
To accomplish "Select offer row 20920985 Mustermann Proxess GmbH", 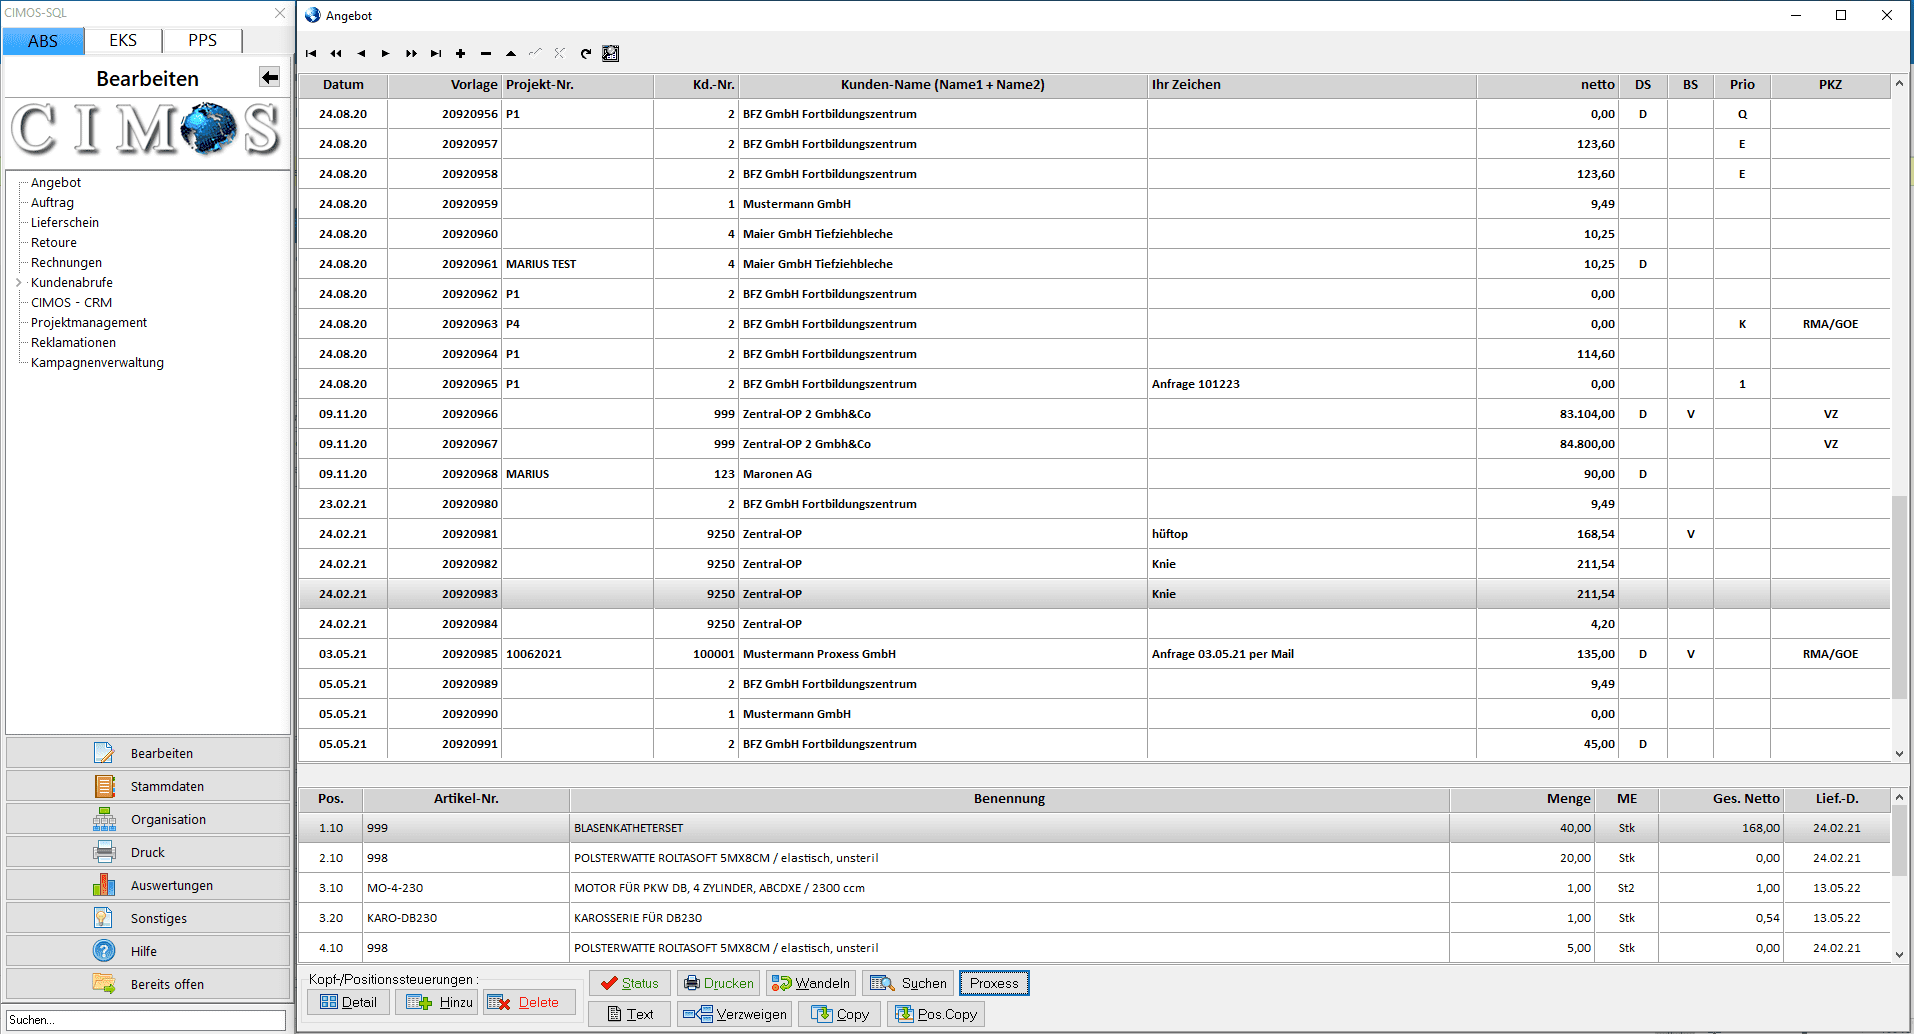I will tap(1094, 654).
